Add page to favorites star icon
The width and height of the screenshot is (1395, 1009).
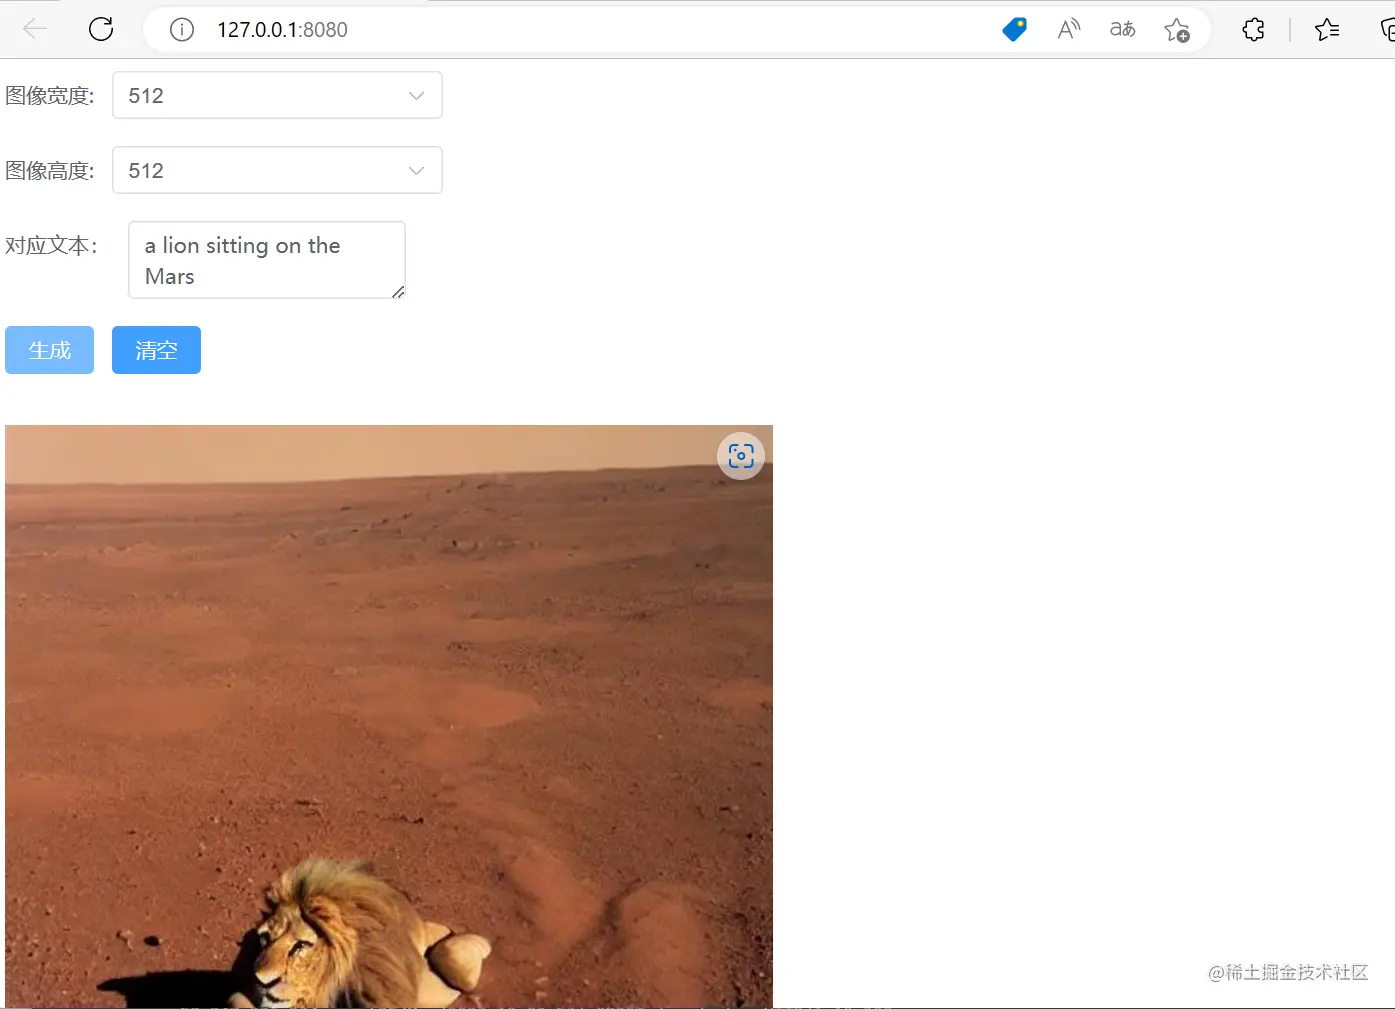tap(1177, 30)
